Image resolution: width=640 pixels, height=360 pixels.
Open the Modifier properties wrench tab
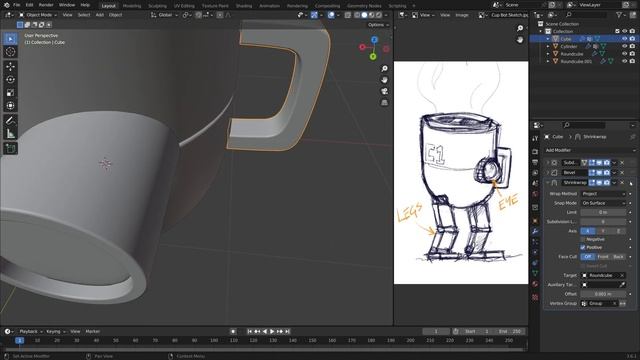[x=535, y=231]
